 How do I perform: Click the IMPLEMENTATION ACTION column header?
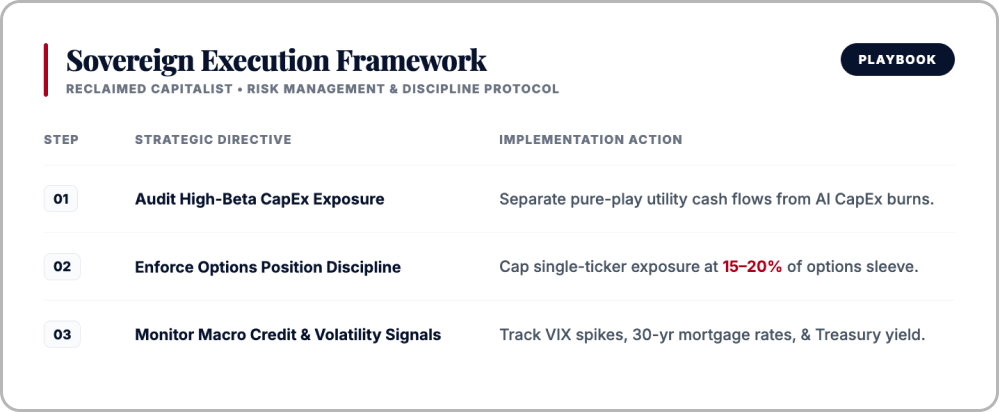(591, 139)
